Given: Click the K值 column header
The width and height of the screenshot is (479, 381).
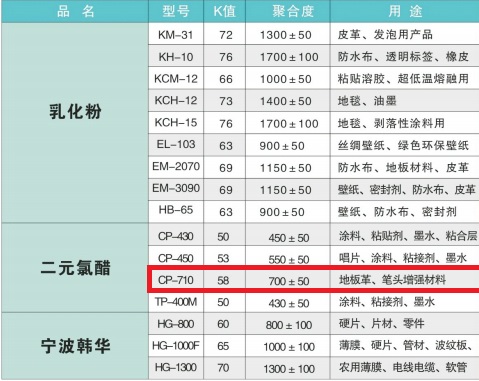Looking at the screenshot, I should point(225,11).
